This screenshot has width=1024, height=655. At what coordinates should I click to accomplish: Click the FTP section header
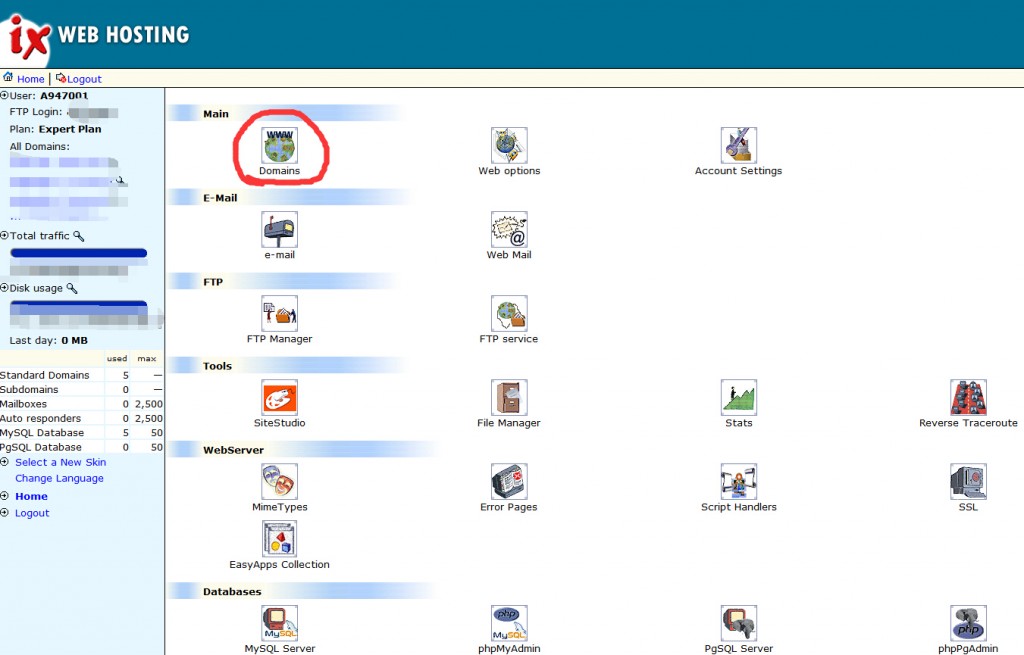click(213, 282)
